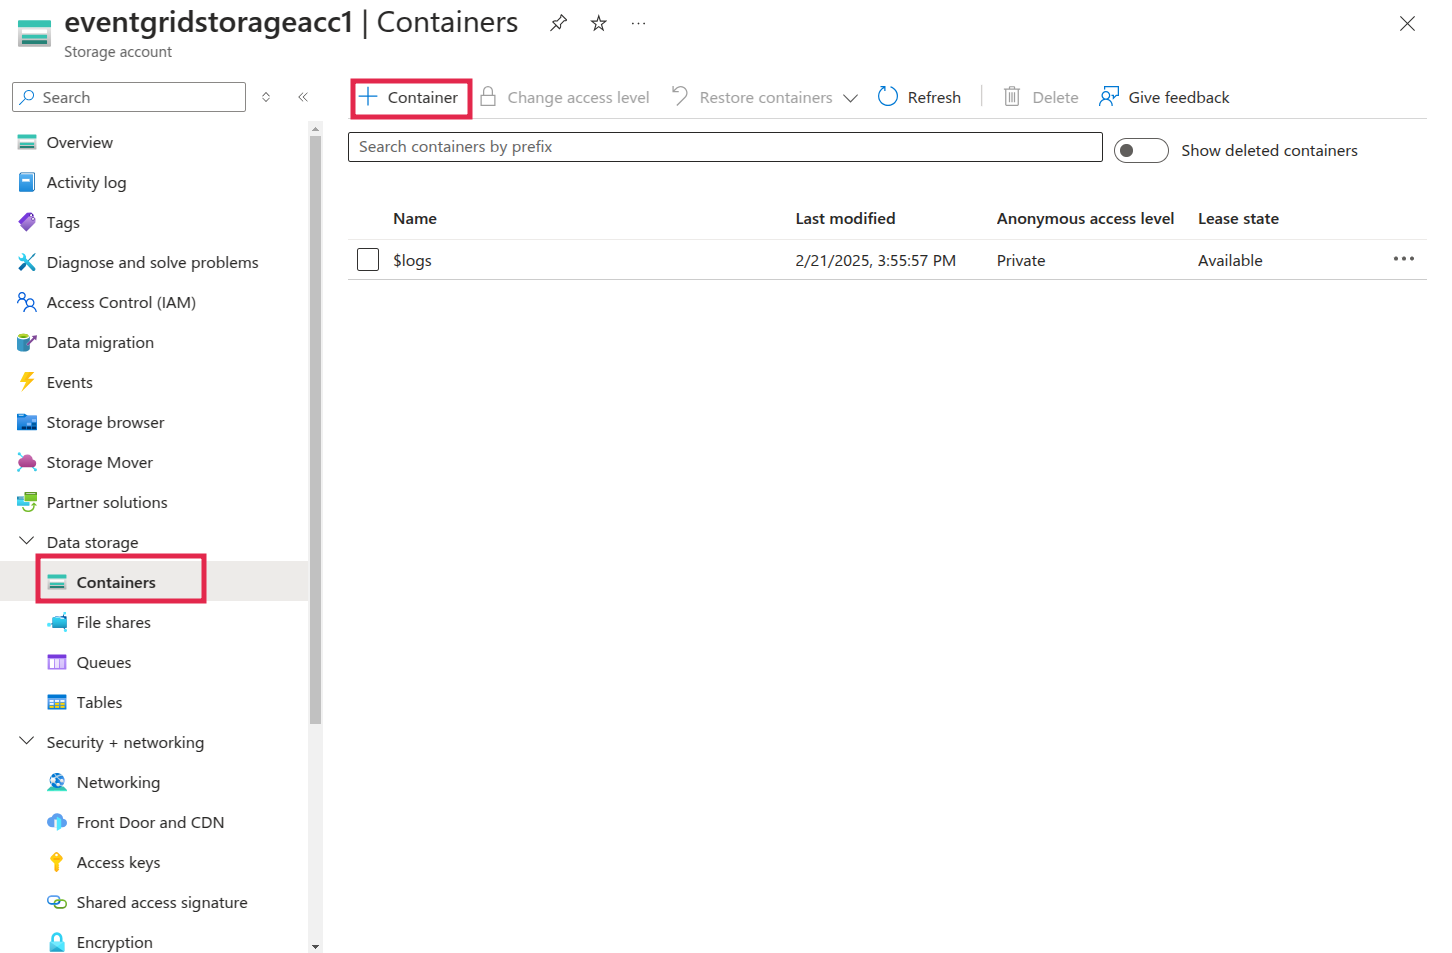Click the add Container button
The height and width of the screenshot is (953, 1452).
(410, 97)
